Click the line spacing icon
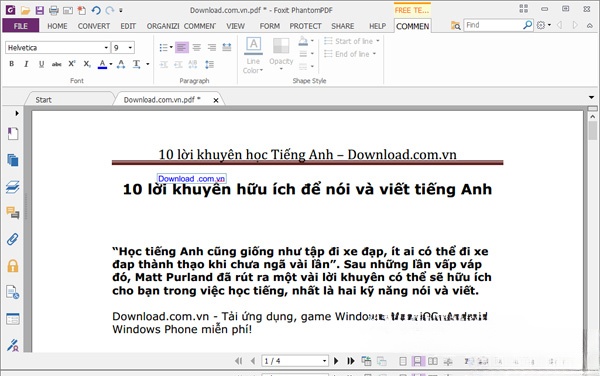The height and width of the screenshot is (376, 600). click(x=209, y=64)
